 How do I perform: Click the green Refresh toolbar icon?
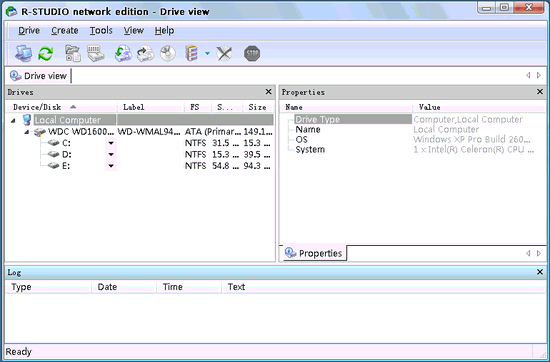coord(46,54)
